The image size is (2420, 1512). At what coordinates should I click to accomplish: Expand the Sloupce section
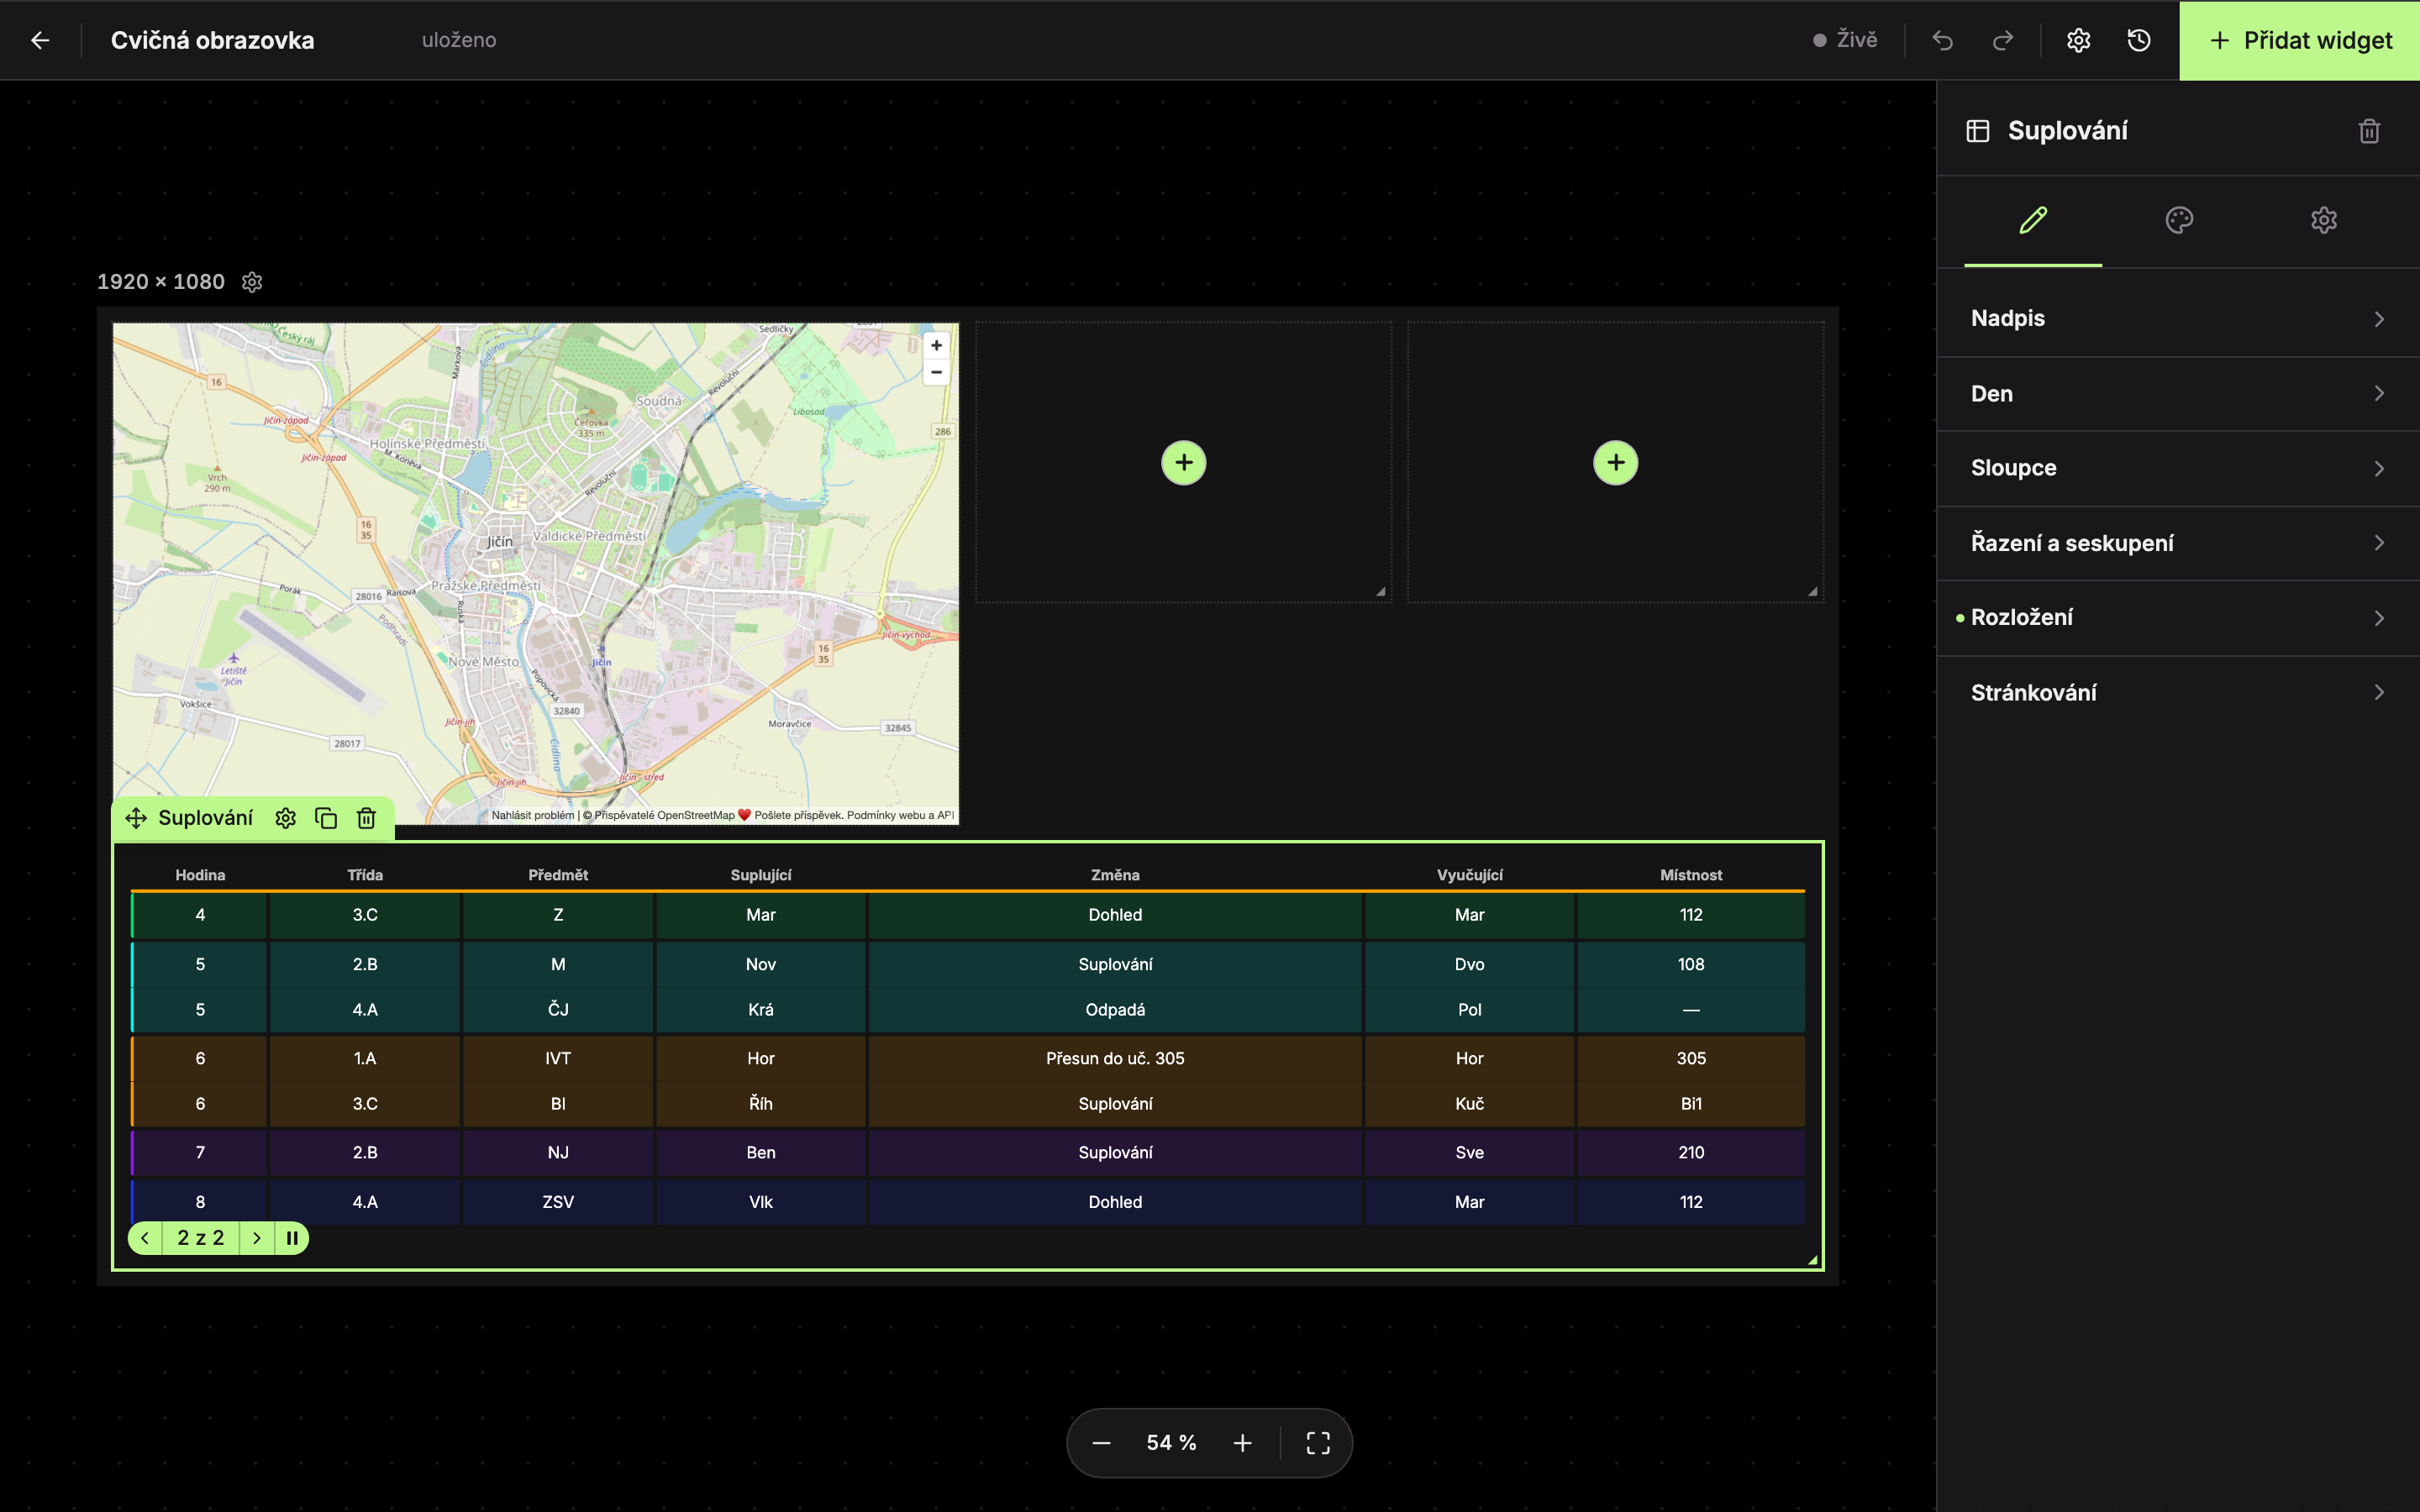click(x=2178, y=468)
